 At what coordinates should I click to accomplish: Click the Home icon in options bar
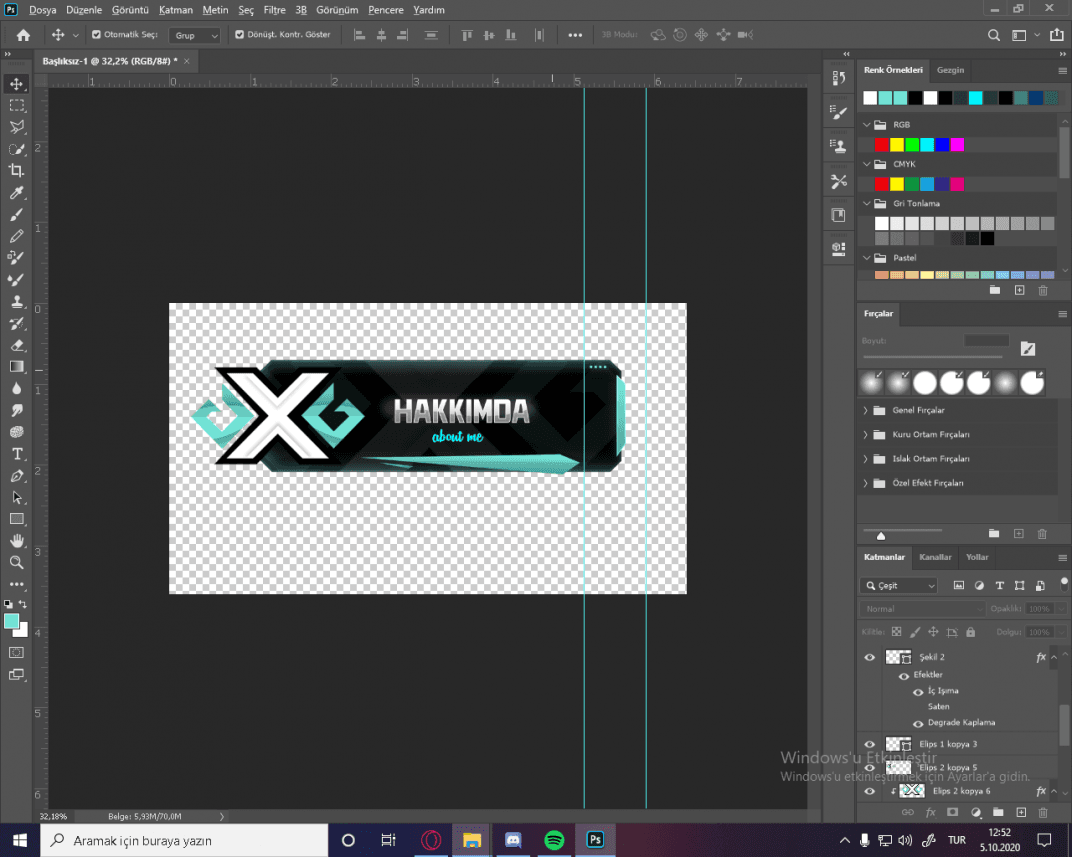point(23,35)
